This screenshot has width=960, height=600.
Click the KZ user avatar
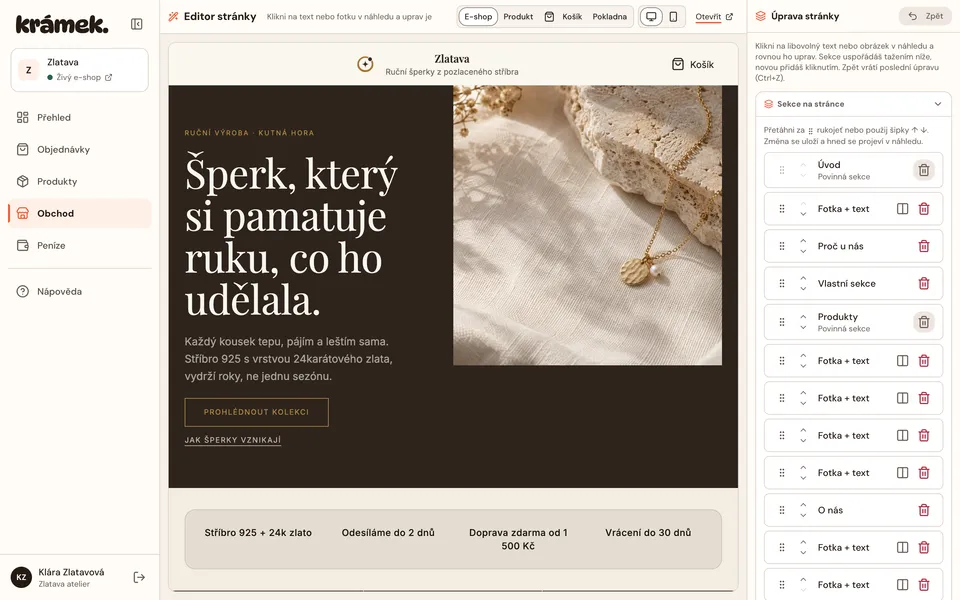click(x=21, y=577)
